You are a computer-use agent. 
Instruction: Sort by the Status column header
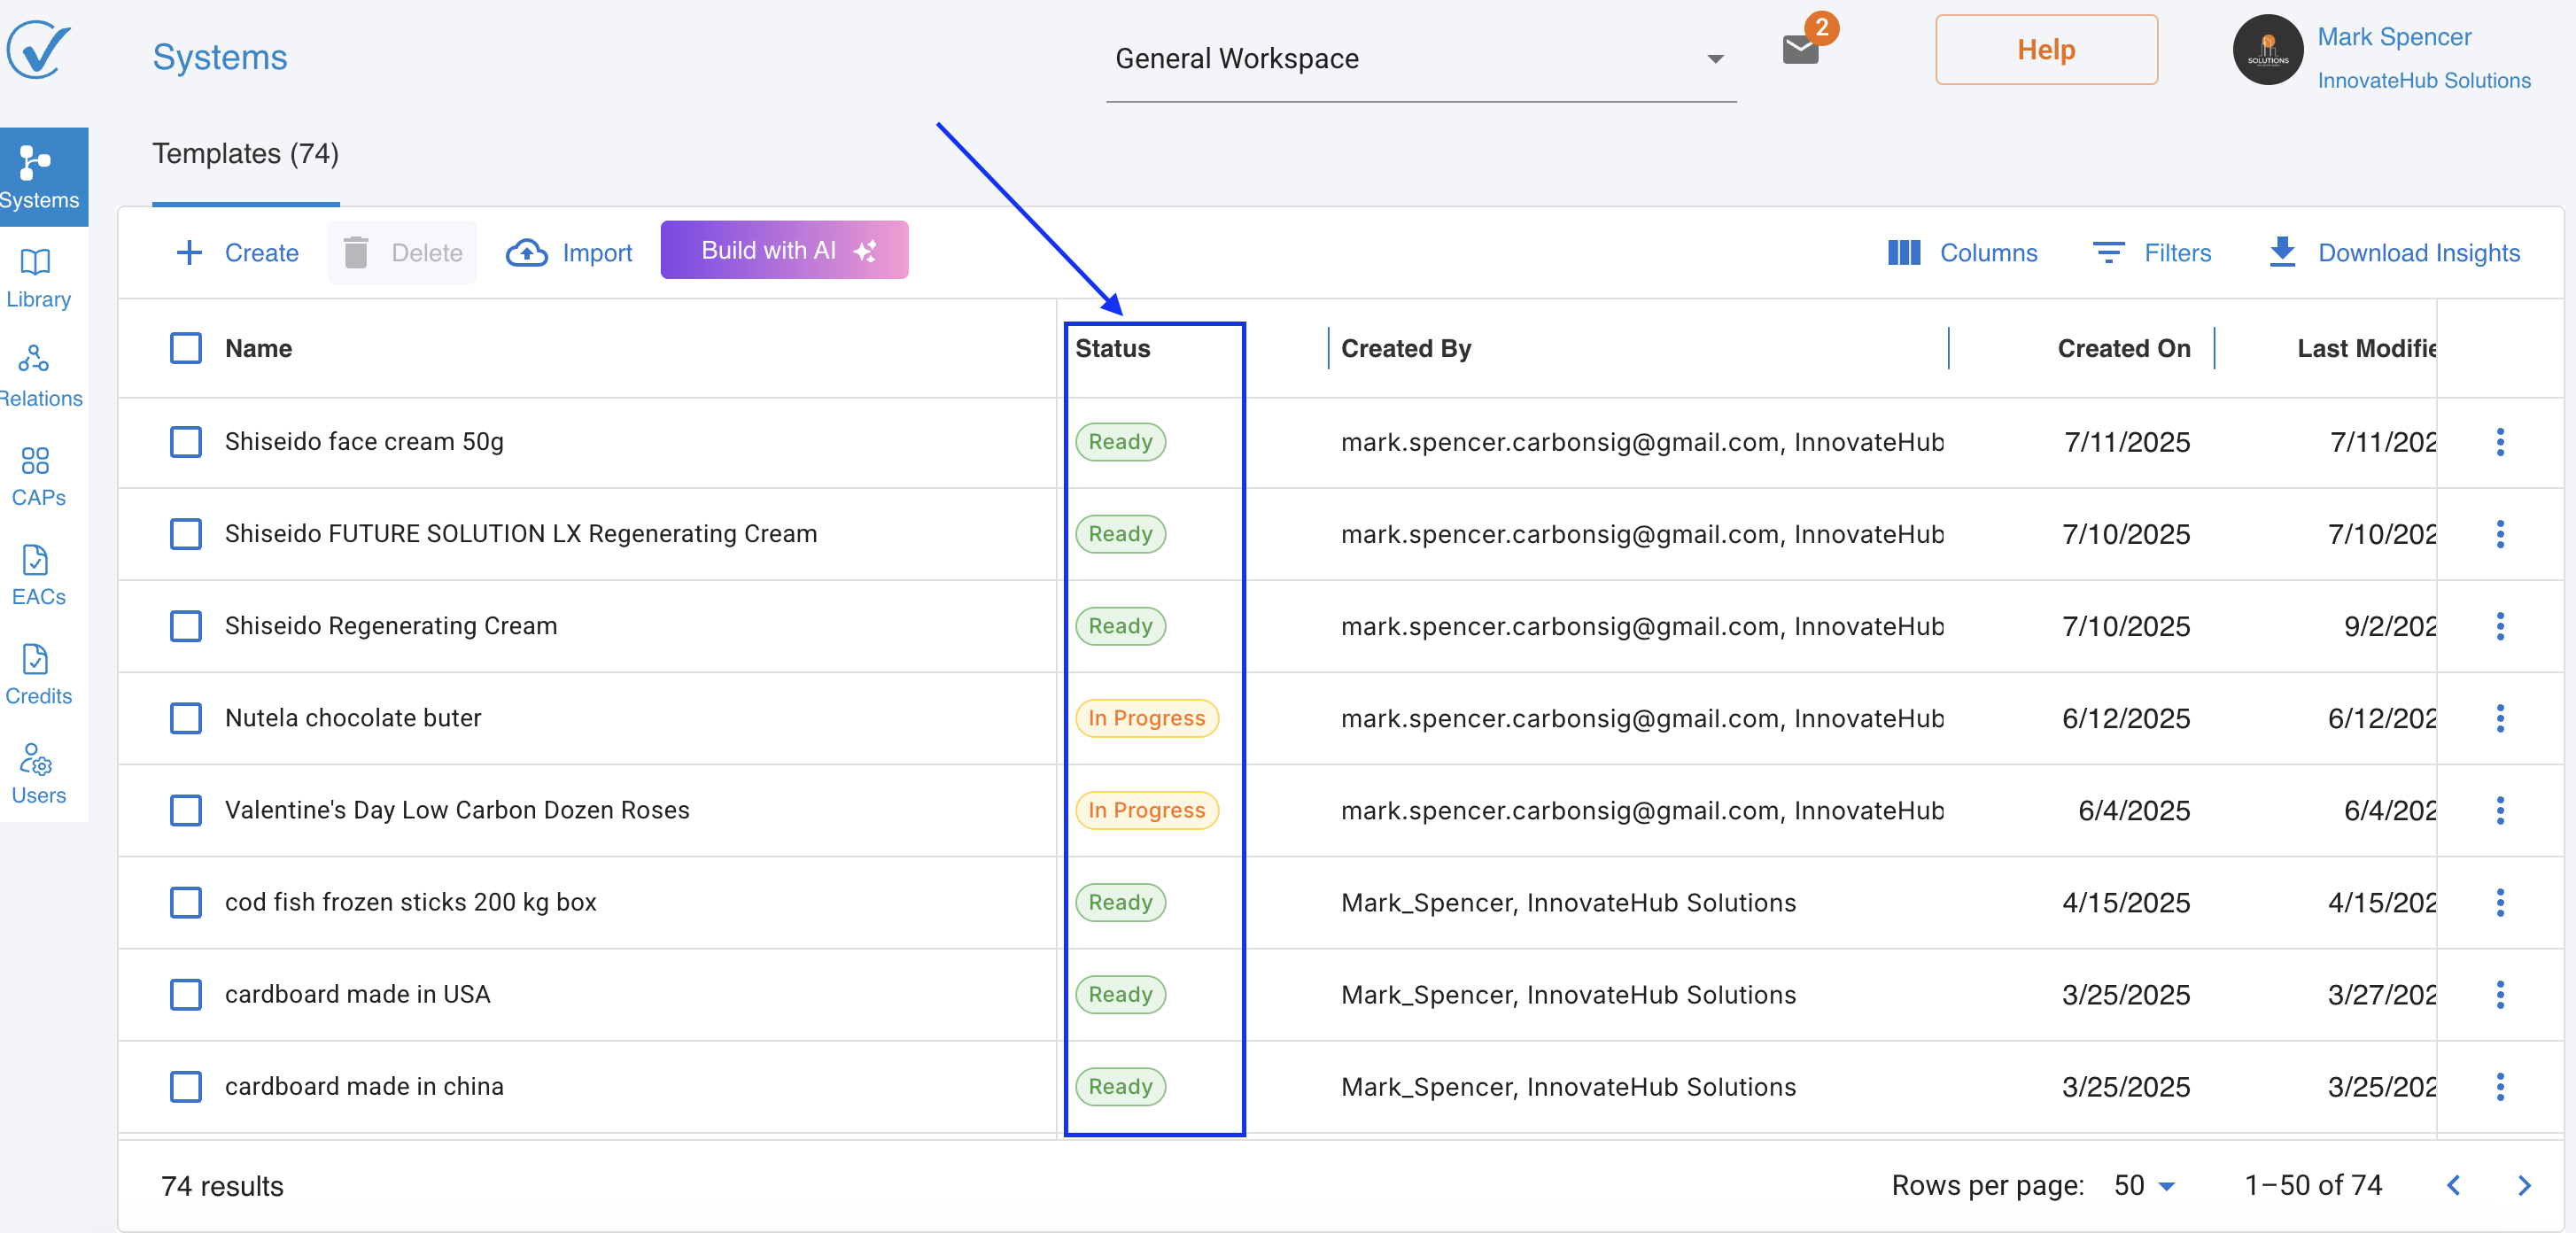[x=1112, y=348]
